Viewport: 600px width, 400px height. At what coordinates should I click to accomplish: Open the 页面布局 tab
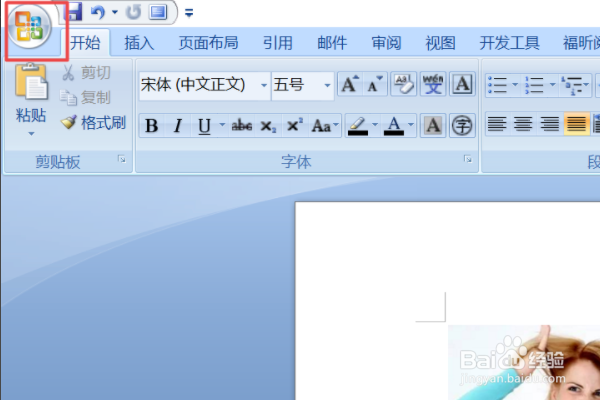click(x=209, y=42)
